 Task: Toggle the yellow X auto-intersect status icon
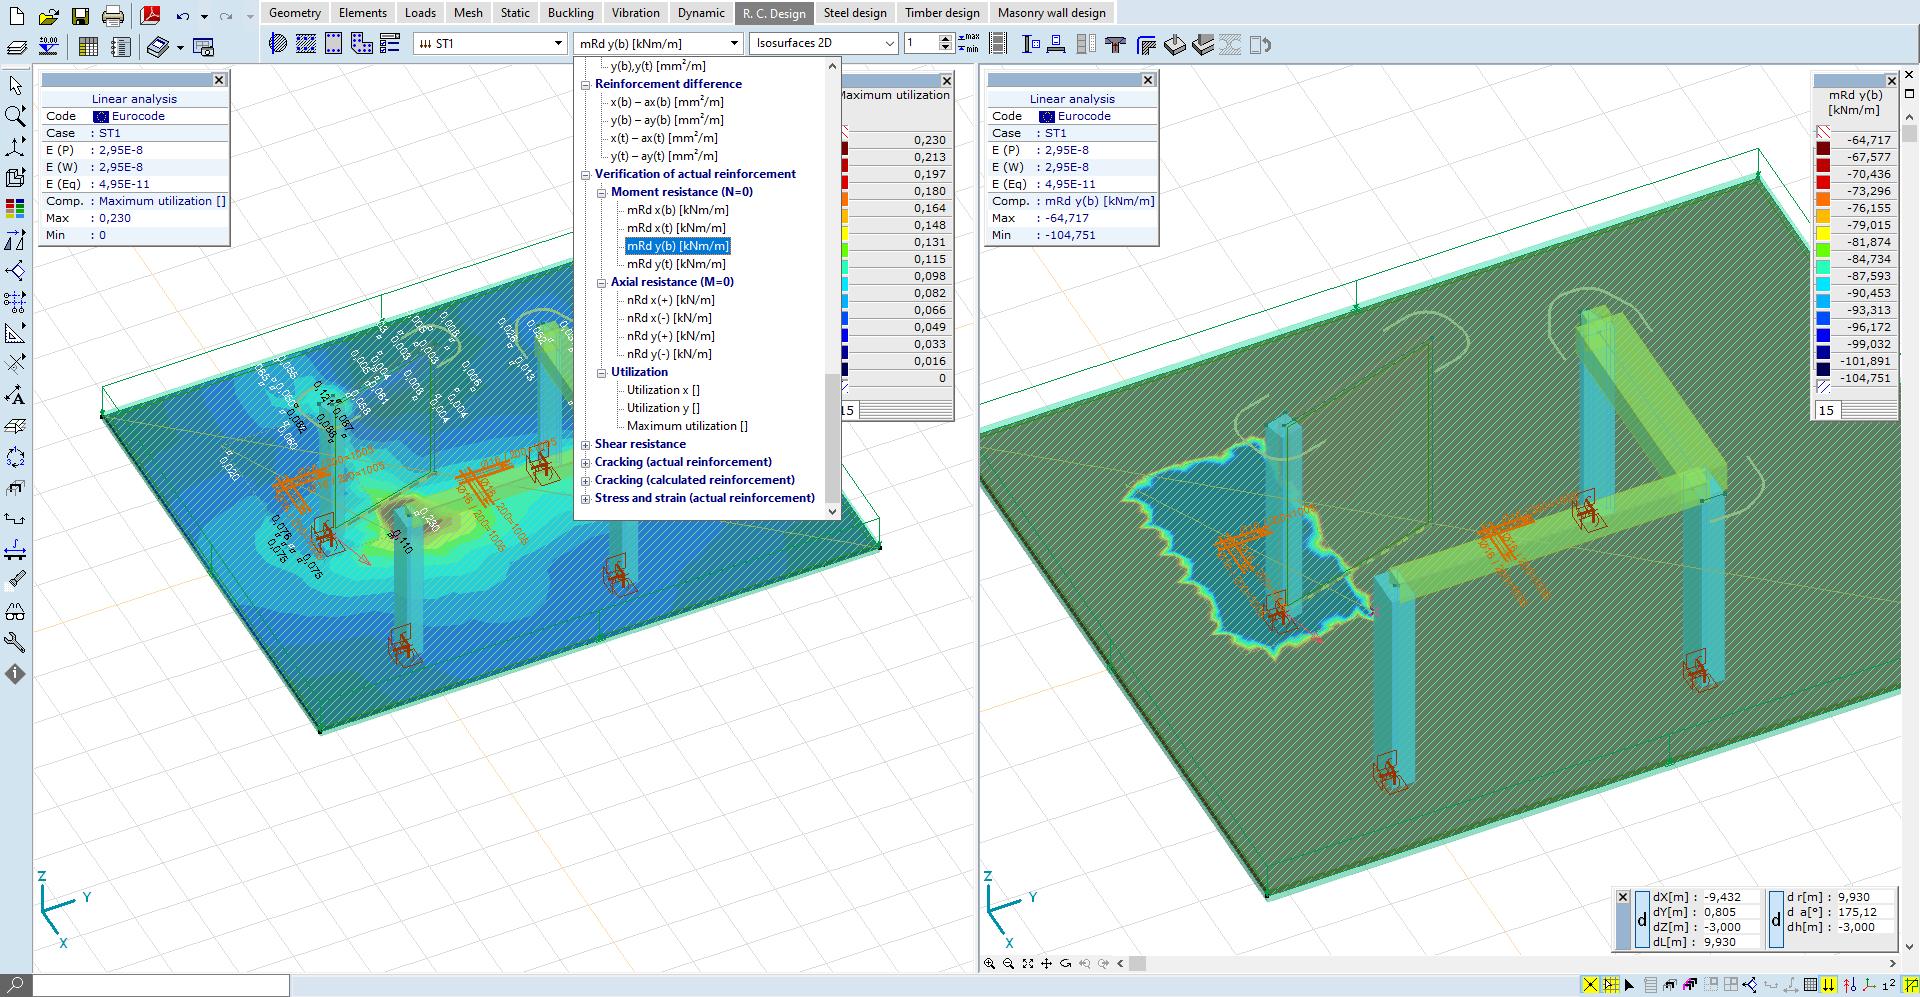coord(1590,985)
